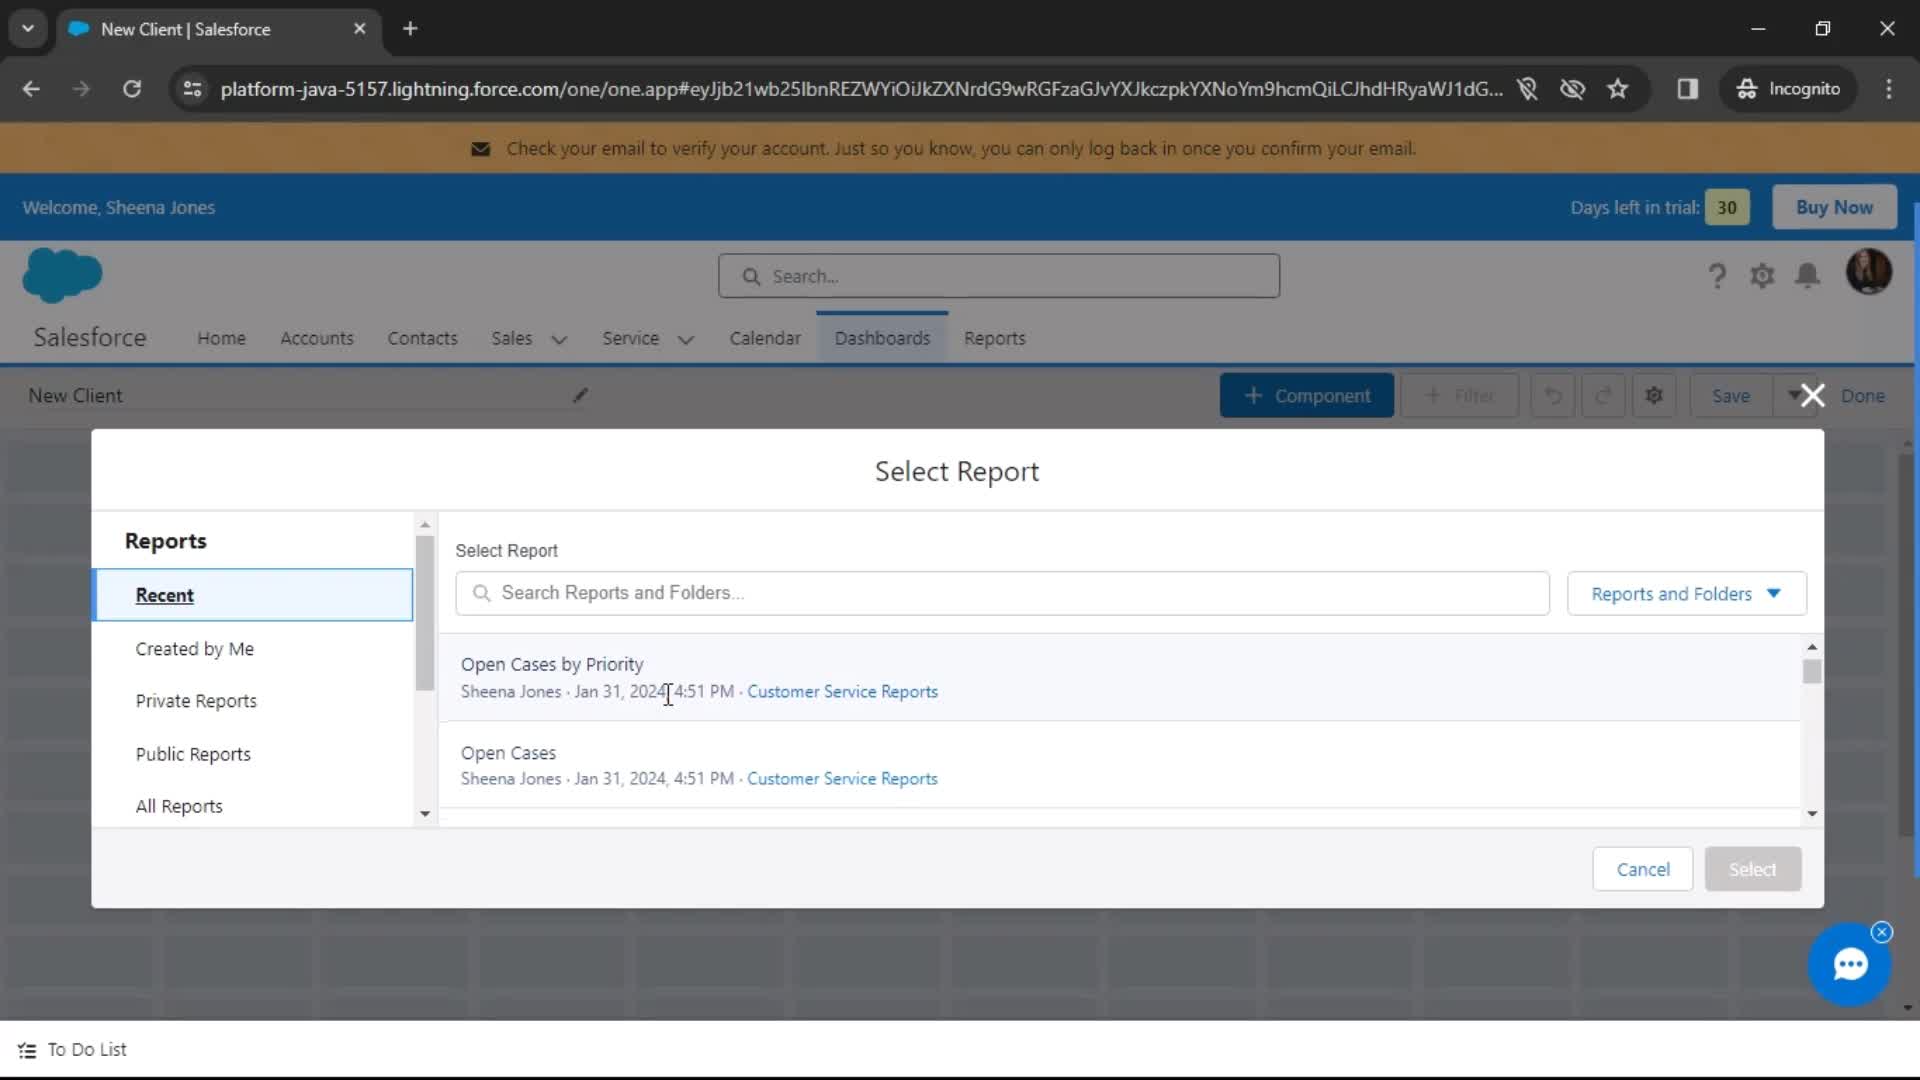Expand the Sales menu chevron
Screen dimensions: 1920x1080
point(559,339)
